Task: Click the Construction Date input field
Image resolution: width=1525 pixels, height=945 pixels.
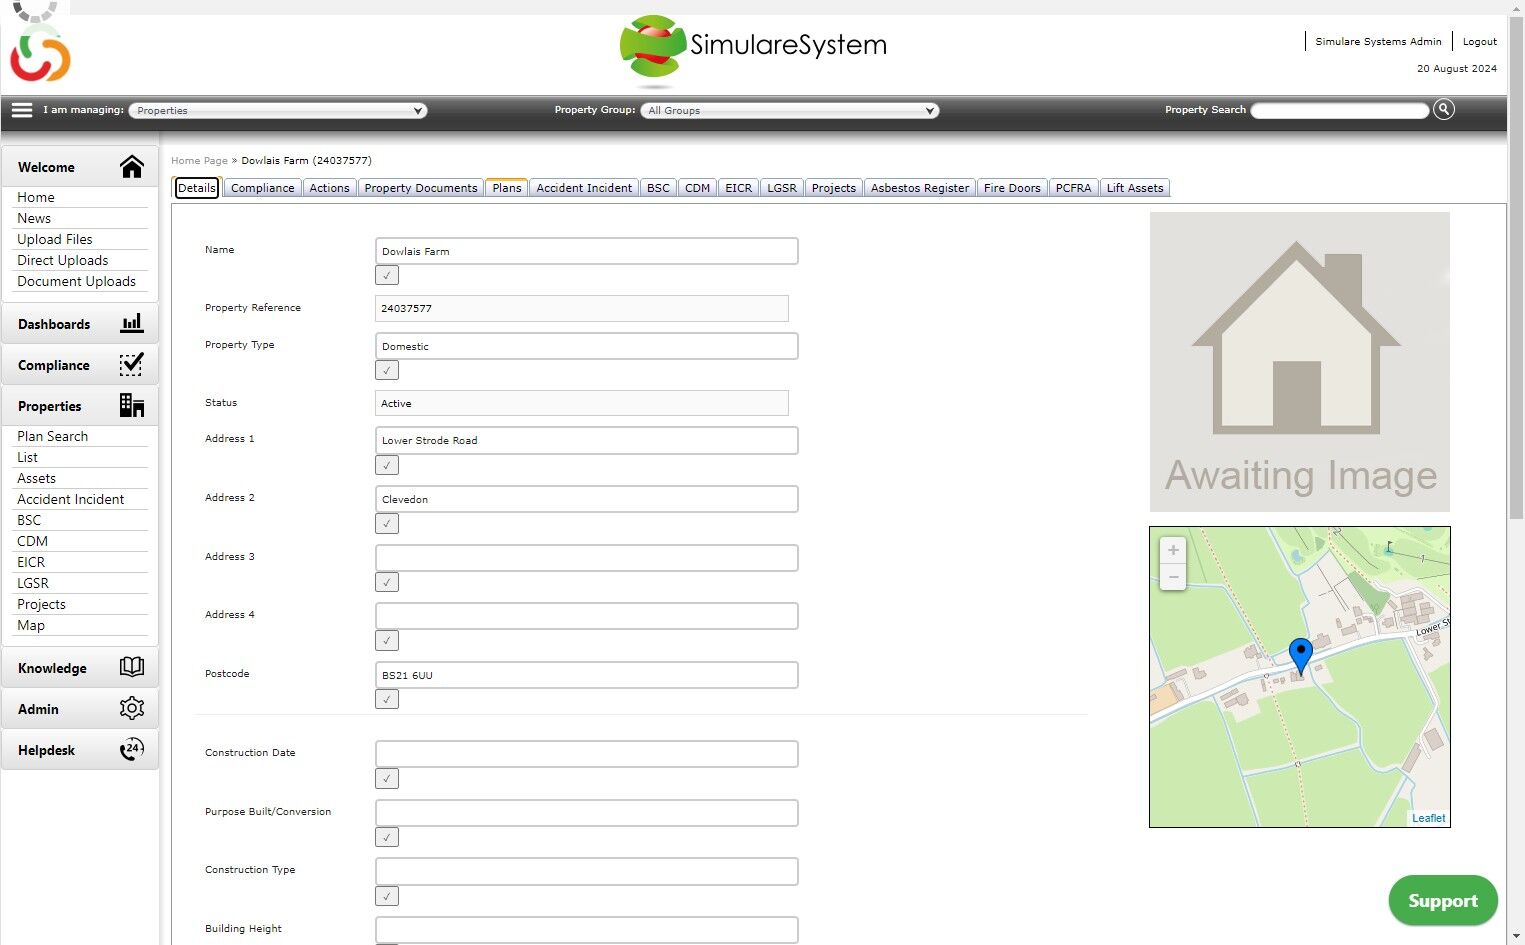Action: point(586,754)
